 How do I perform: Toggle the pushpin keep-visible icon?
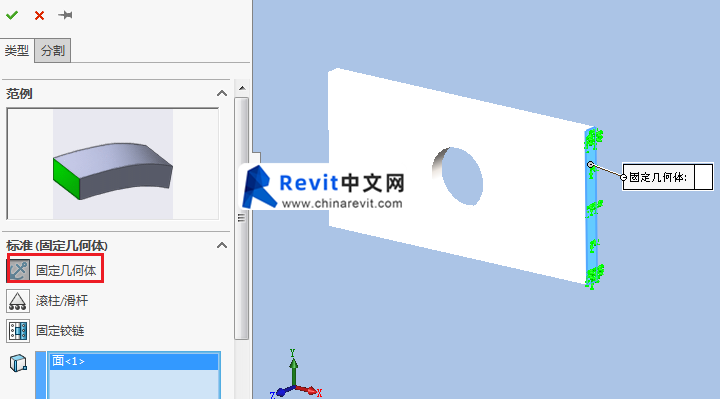click(65, 15)
